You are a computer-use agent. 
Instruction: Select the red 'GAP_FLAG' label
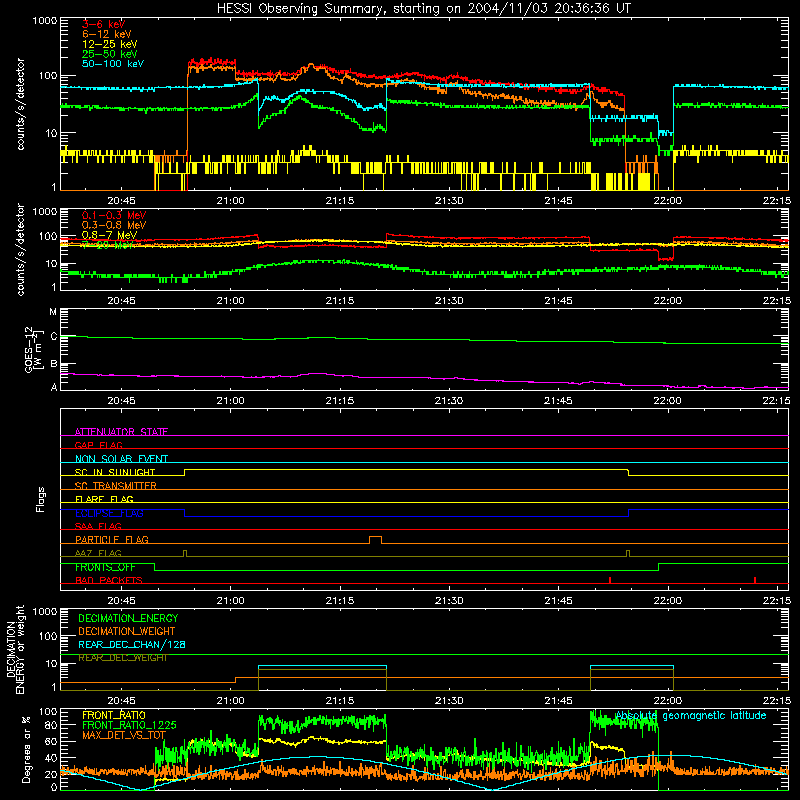[x=98, y=445]
